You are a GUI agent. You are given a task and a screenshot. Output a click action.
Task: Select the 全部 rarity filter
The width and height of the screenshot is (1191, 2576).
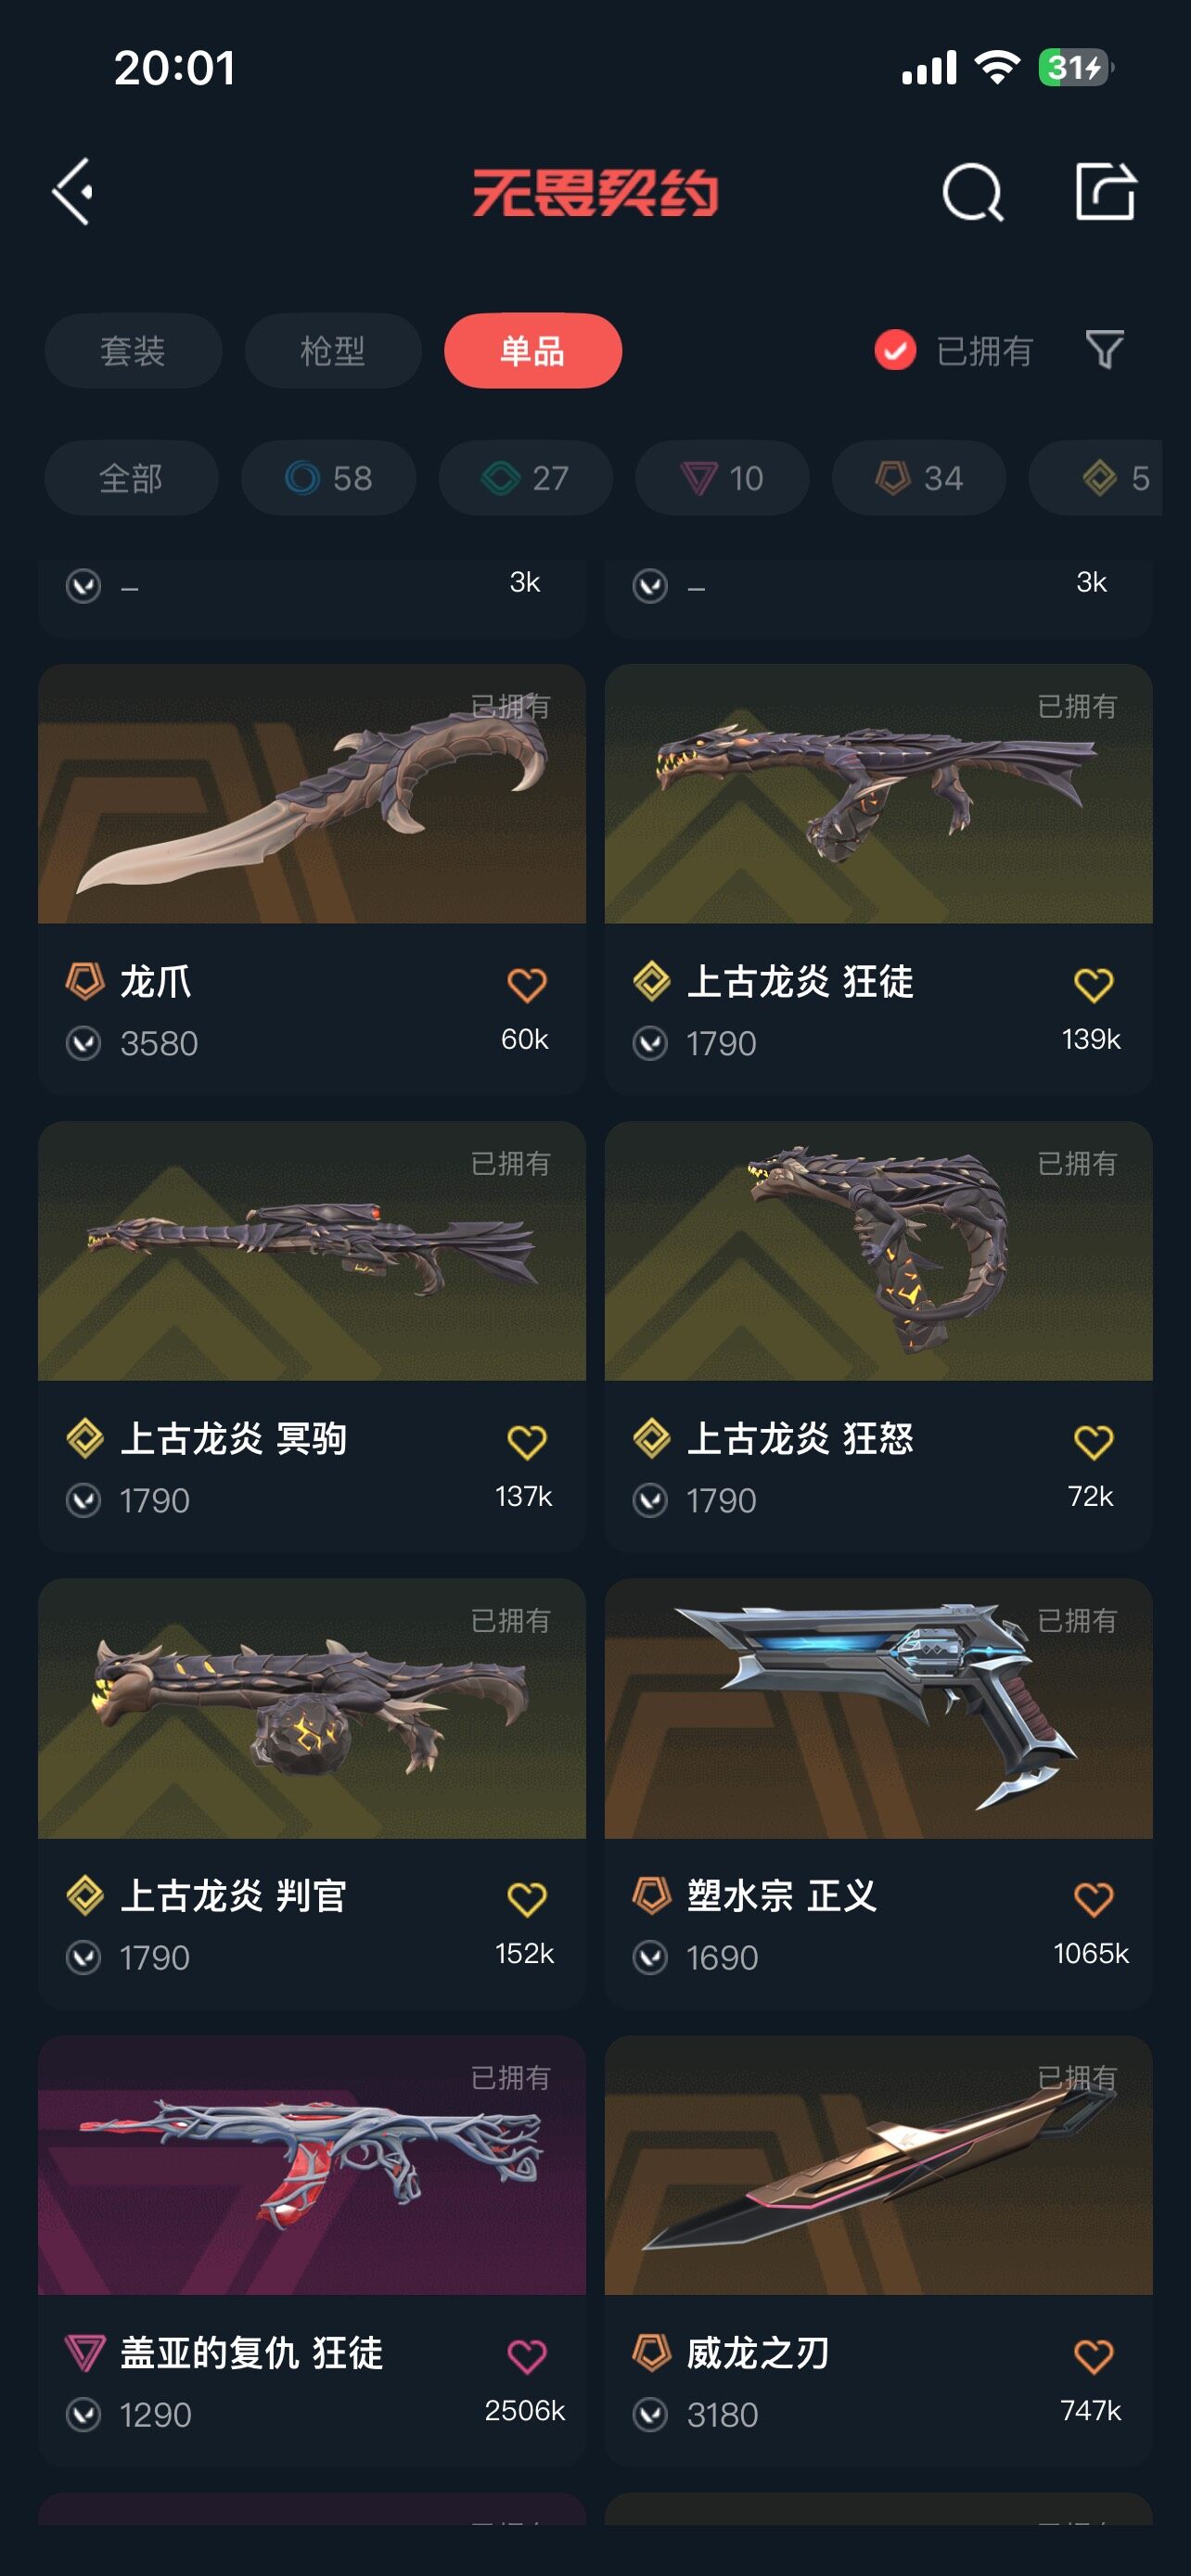pos(131,478)
